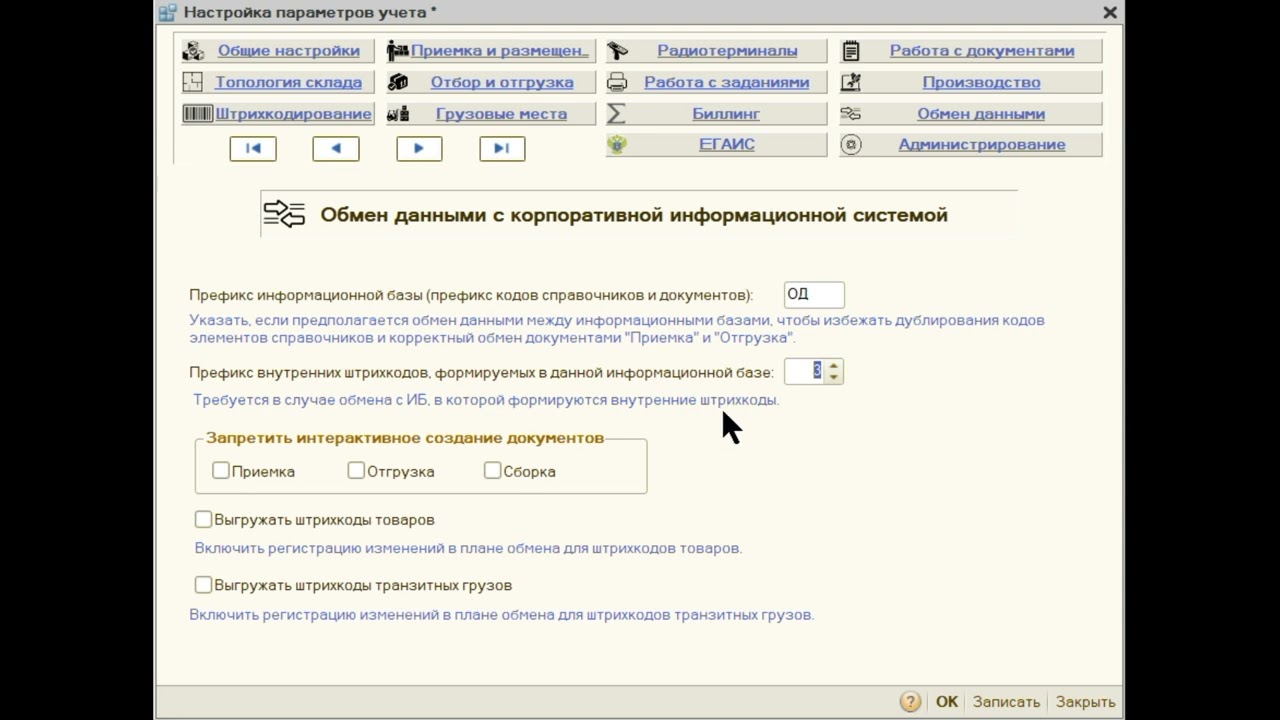
Task: Check Выгружать штрихкоды товаров
Action: pyautogui.click(x=203, y=519)
